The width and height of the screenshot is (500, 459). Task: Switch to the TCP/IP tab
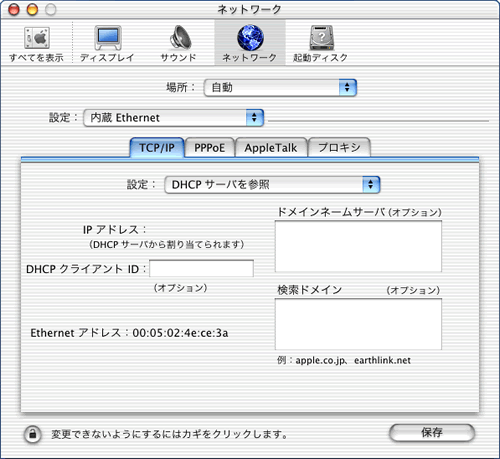click(x=157, y=147)
